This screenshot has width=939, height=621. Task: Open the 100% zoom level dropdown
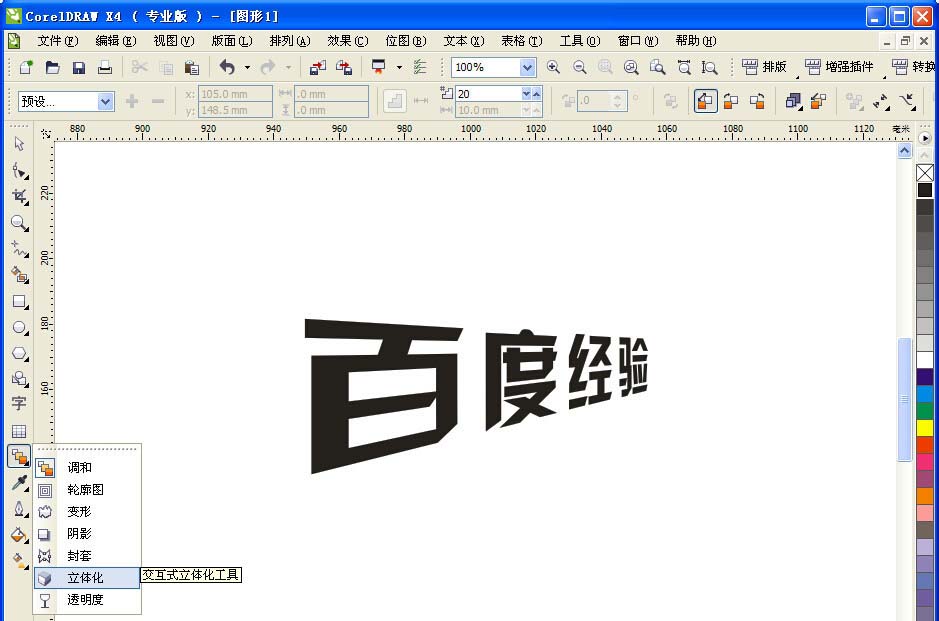[527, 67]
